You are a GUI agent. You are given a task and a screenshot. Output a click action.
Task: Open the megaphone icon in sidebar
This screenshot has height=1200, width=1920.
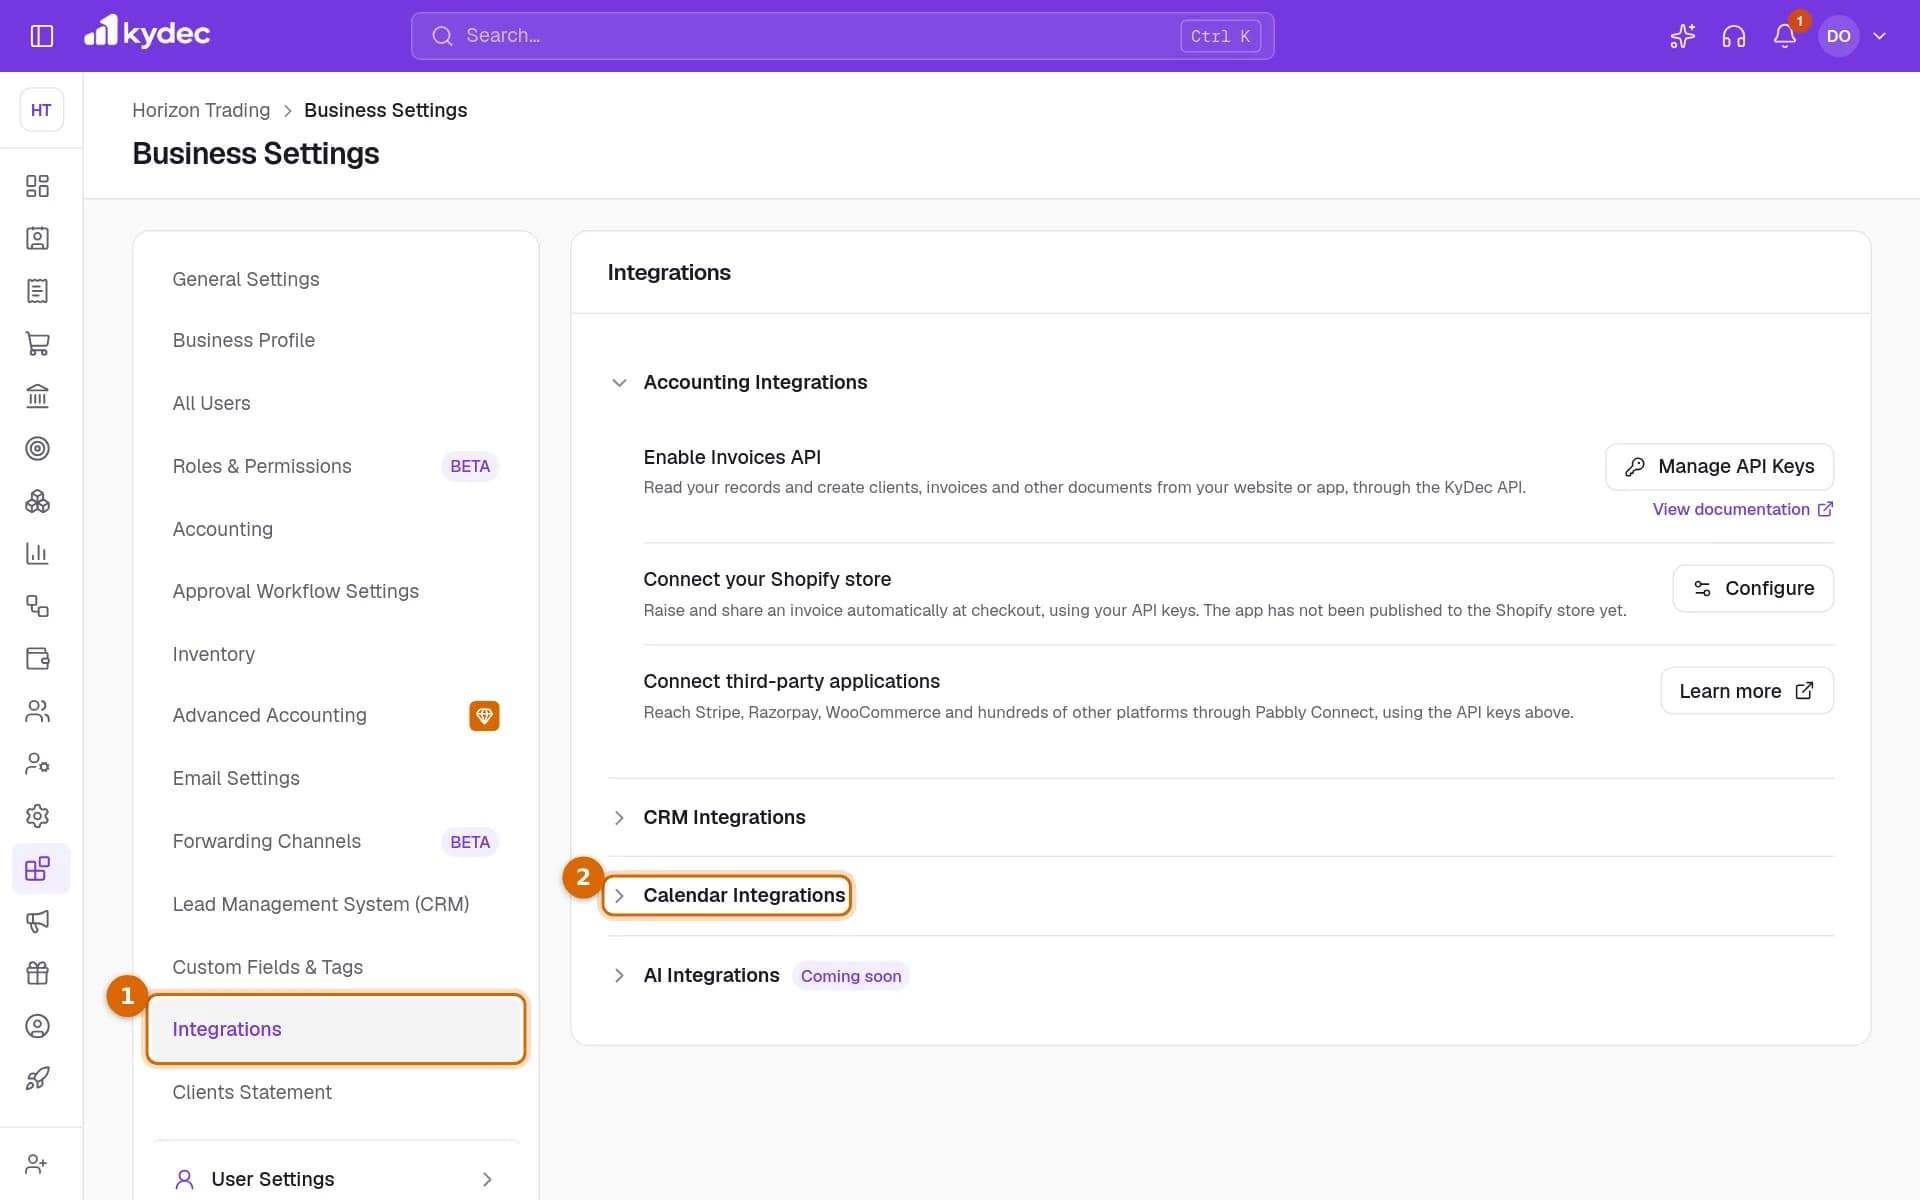(x=37, y=921)
